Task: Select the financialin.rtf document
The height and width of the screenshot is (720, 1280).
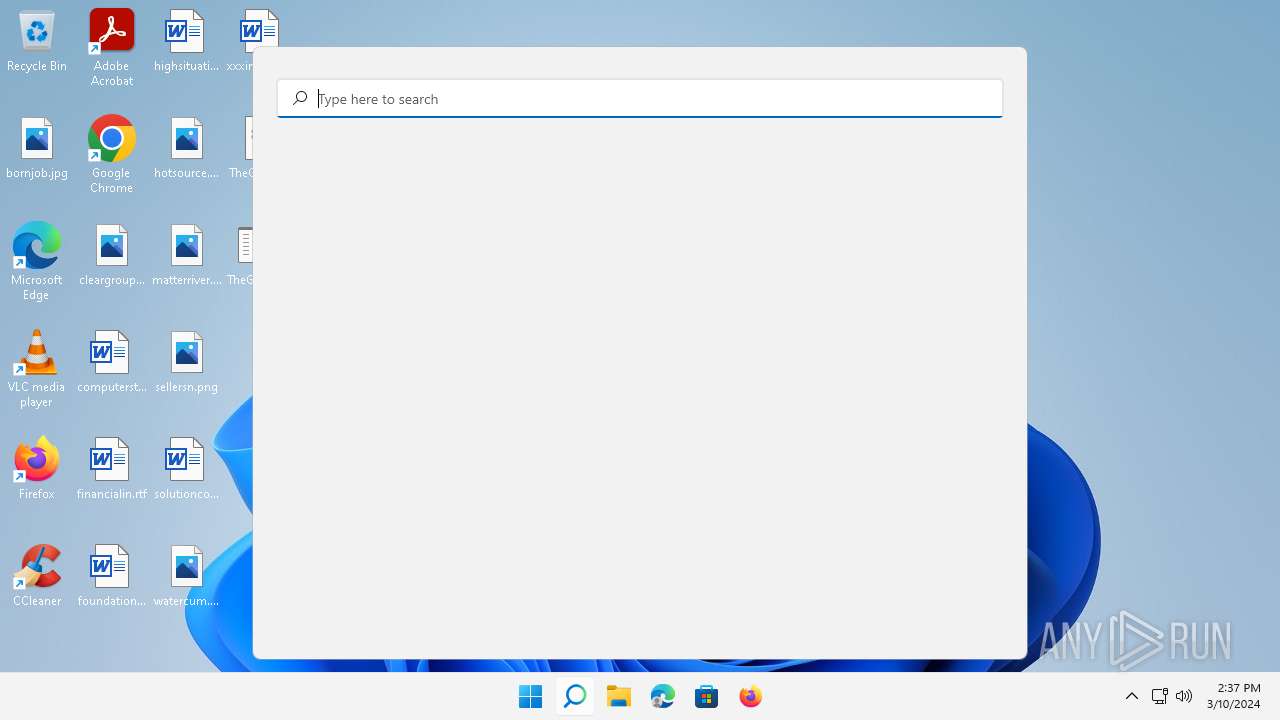Action: click(112, 470)
